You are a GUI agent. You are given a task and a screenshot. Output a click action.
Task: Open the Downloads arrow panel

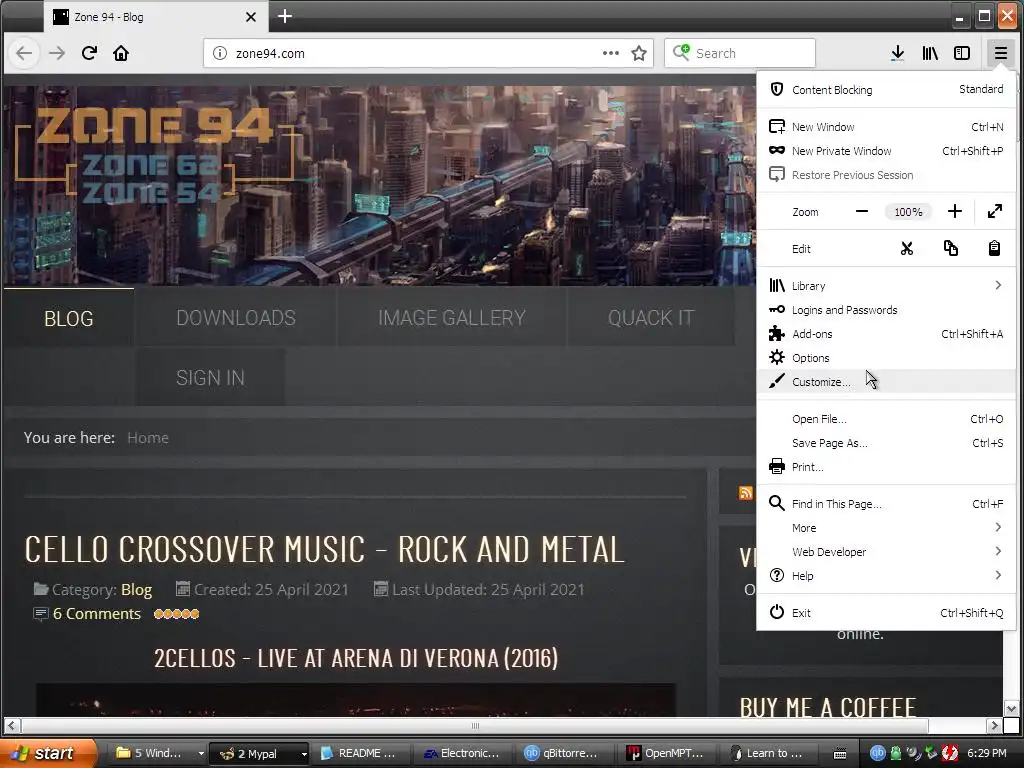[x=897, y=53]
